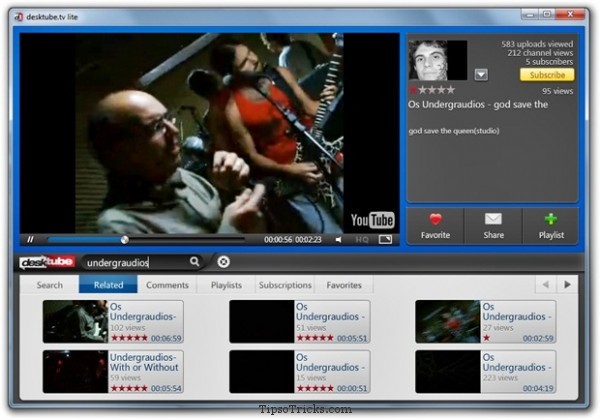Subscribe to the channel

[x=547, y=75]
